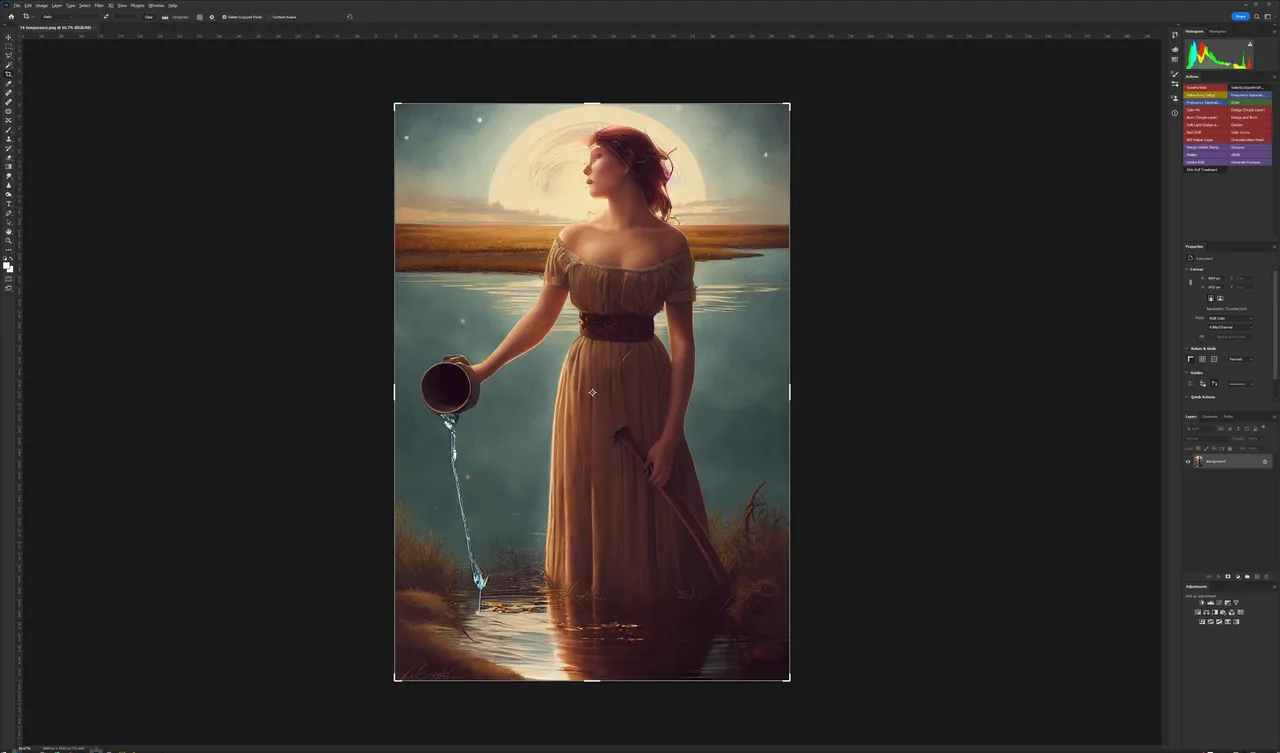Open the Edit Toolbar three-dots button

(9, 250)
